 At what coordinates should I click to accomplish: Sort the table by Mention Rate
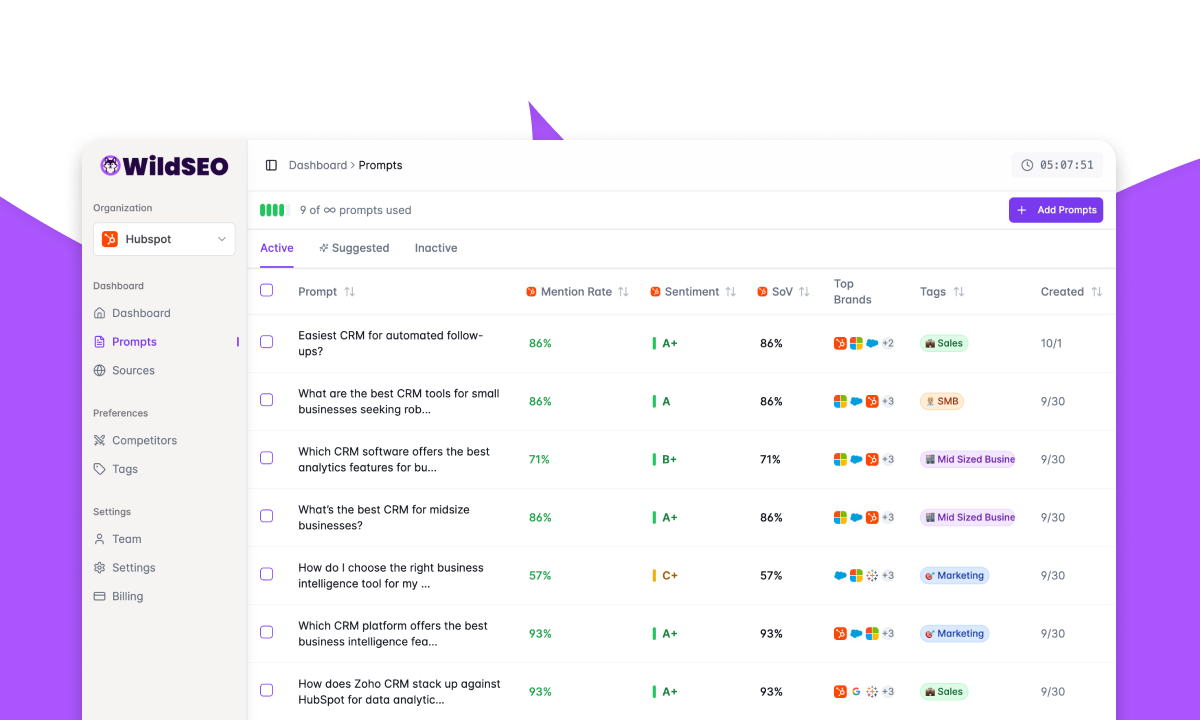point(624,291)
